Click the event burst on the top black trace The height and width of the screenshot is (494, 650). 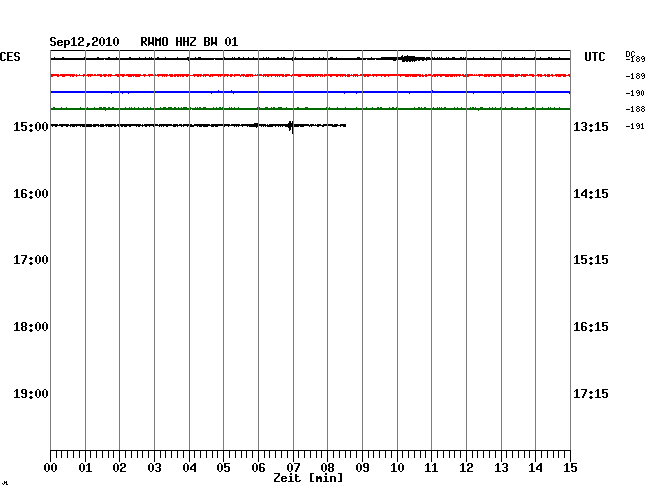(x=408, y=59)
